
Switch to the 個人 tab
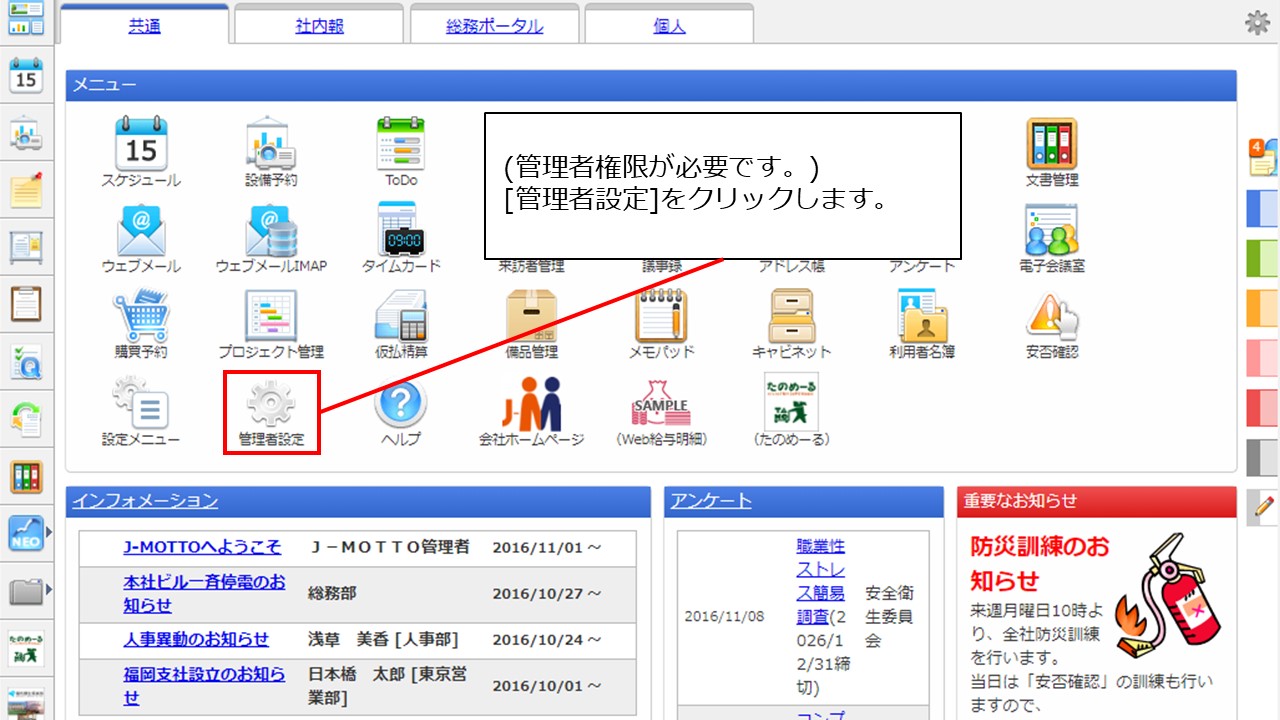click(668, 25)
